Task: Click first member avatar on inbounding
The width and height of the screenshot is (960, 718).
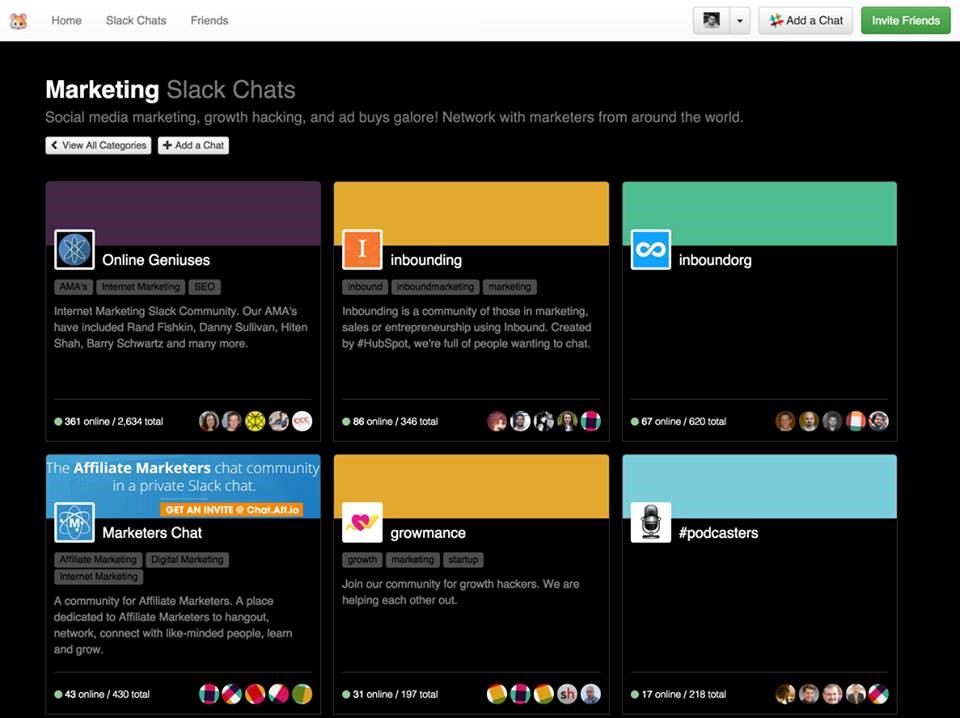Action: point(497,421)
